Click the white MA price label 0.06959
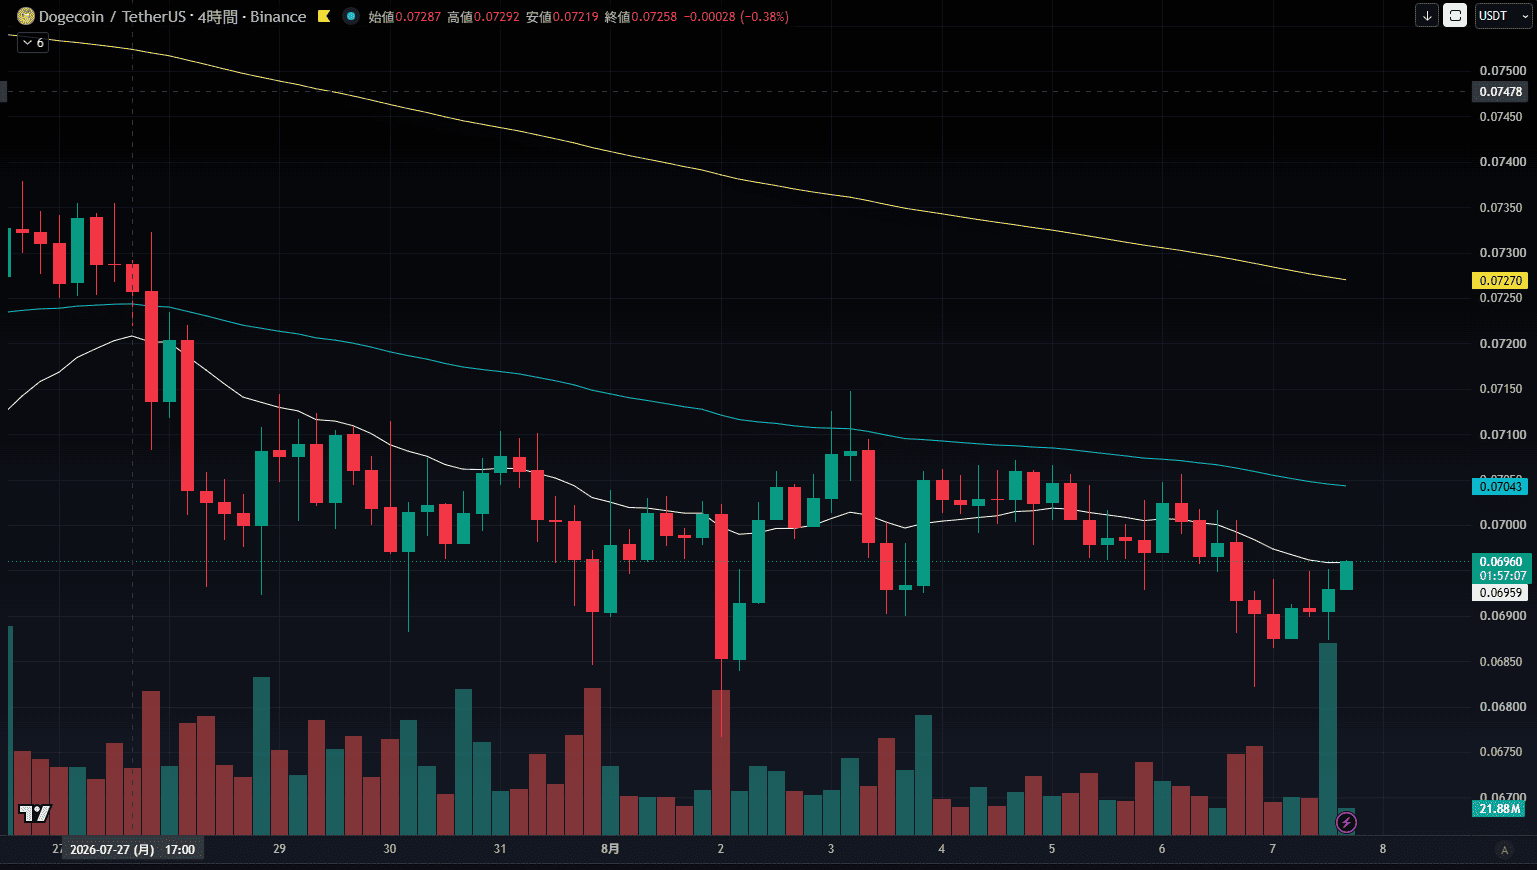1537x870 pixels. click(1500, 593)
